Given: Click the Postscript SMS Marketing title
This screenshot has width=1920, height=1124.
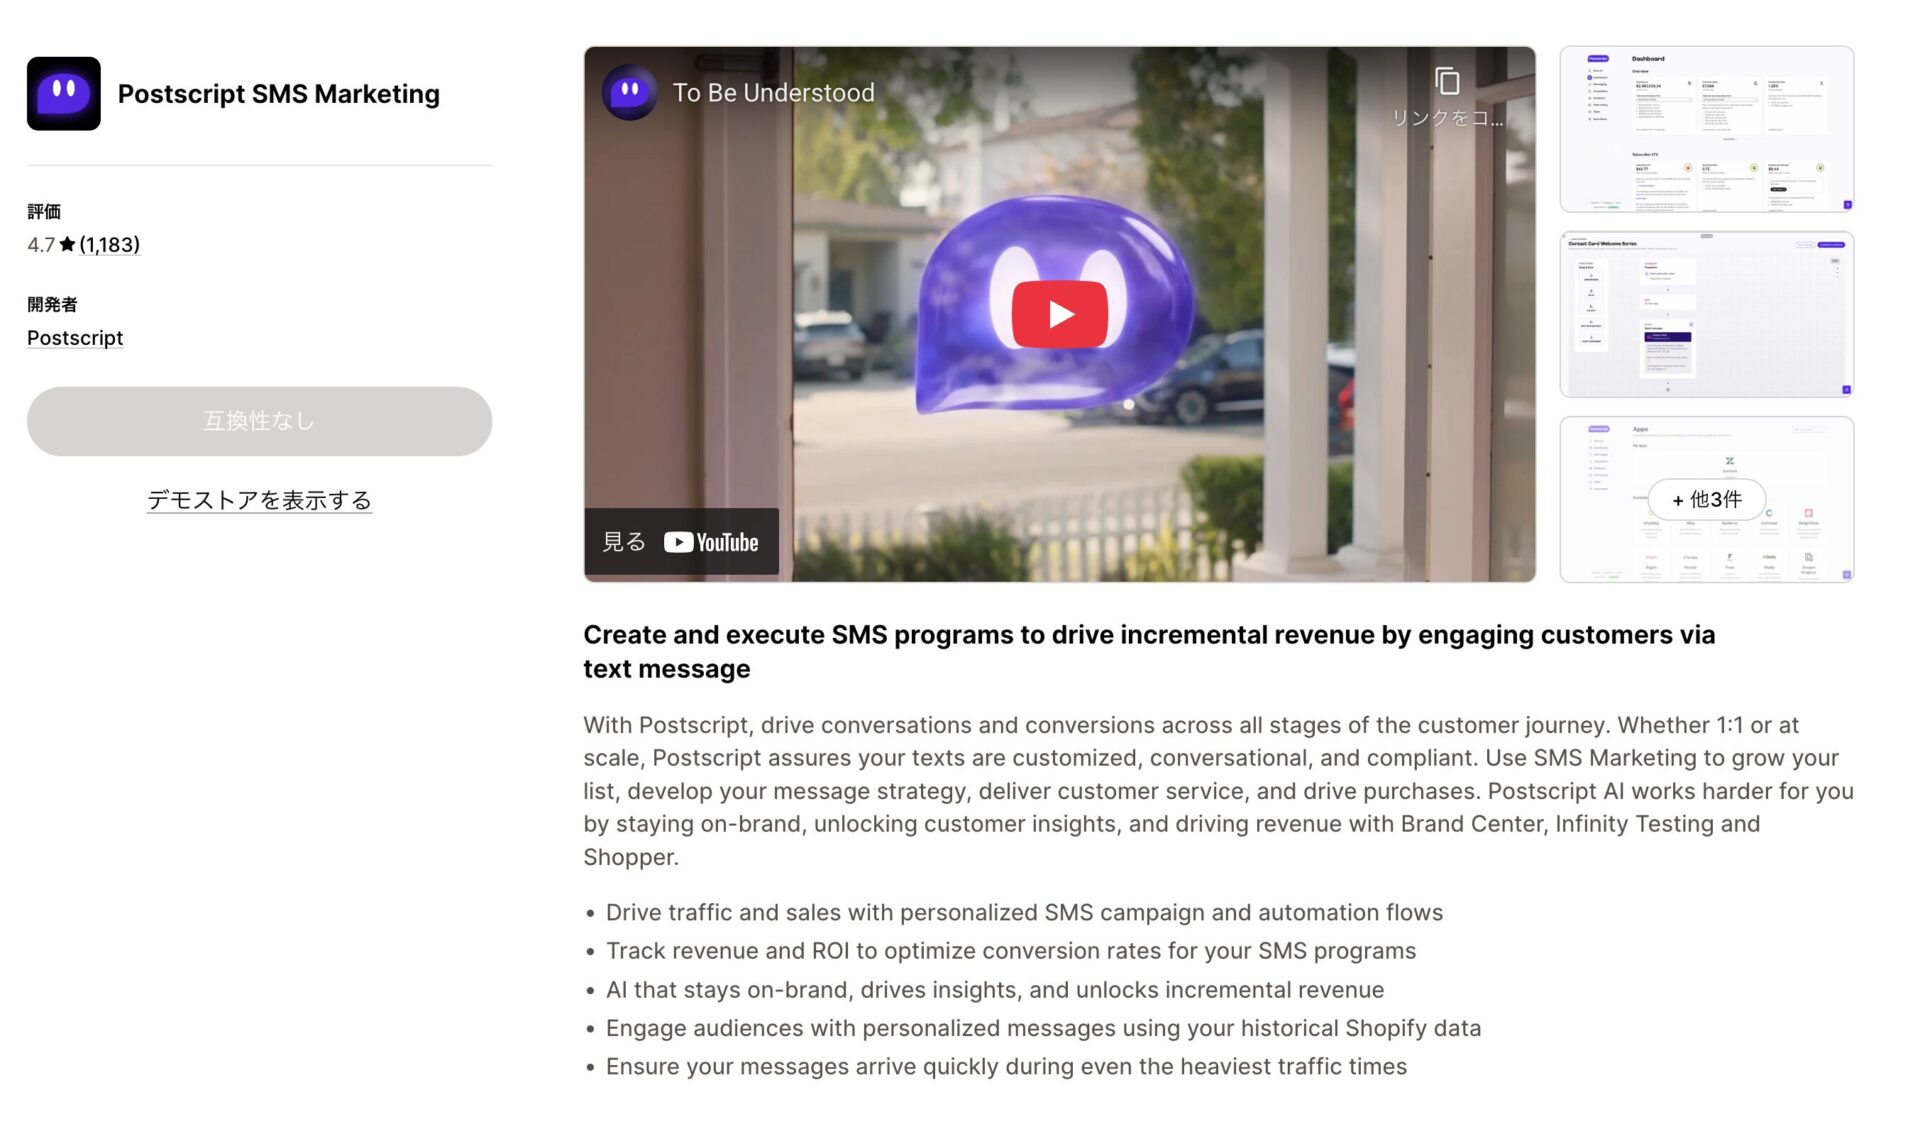Looking at the screenshot, I should pos(279,94).
